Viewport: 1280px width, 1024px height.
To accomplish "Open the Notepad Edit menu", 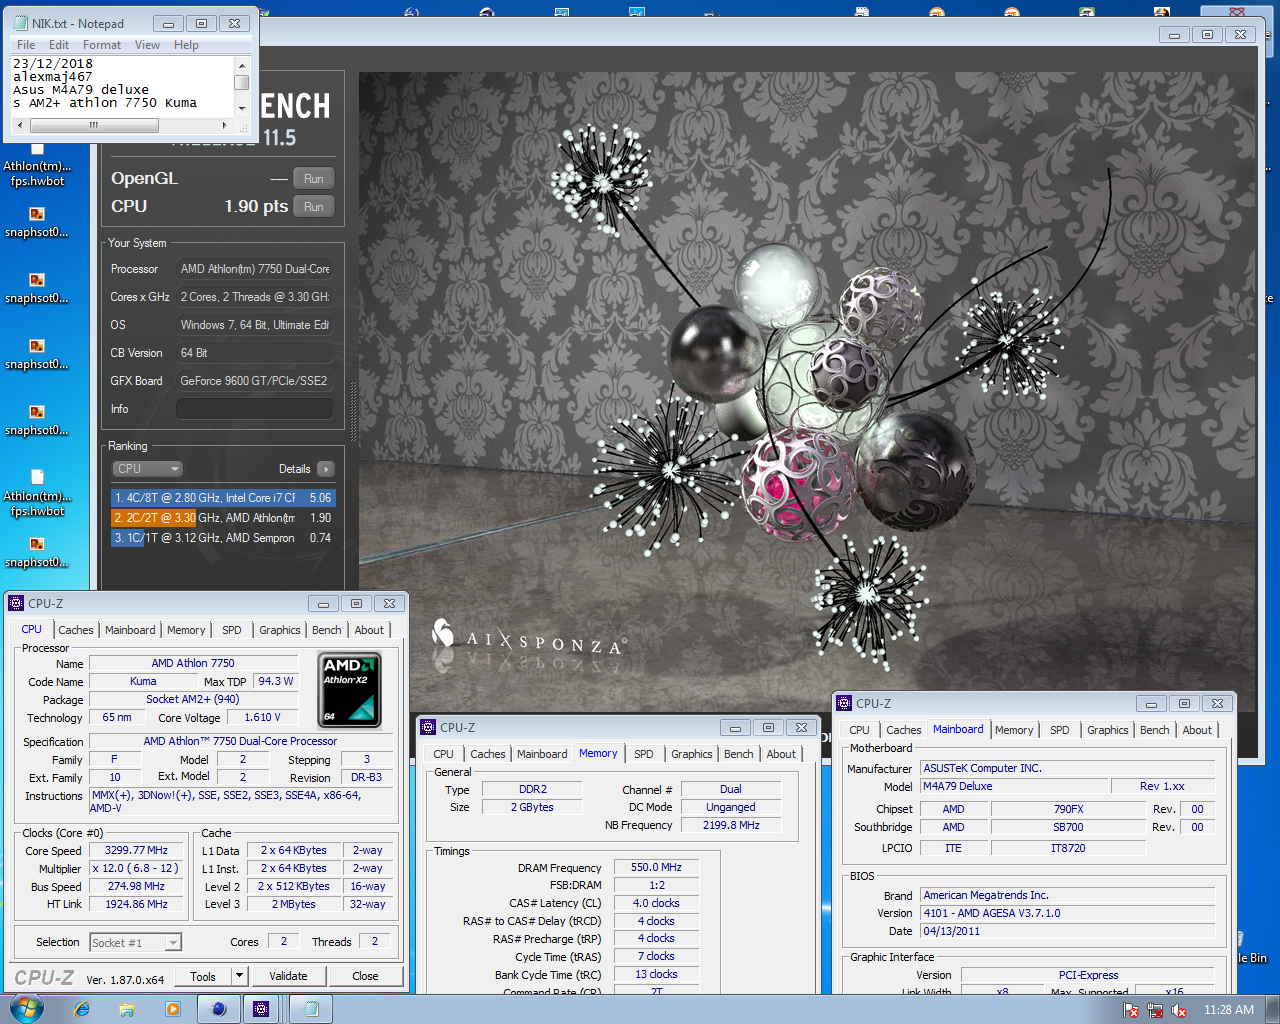I will click(59, 45).
